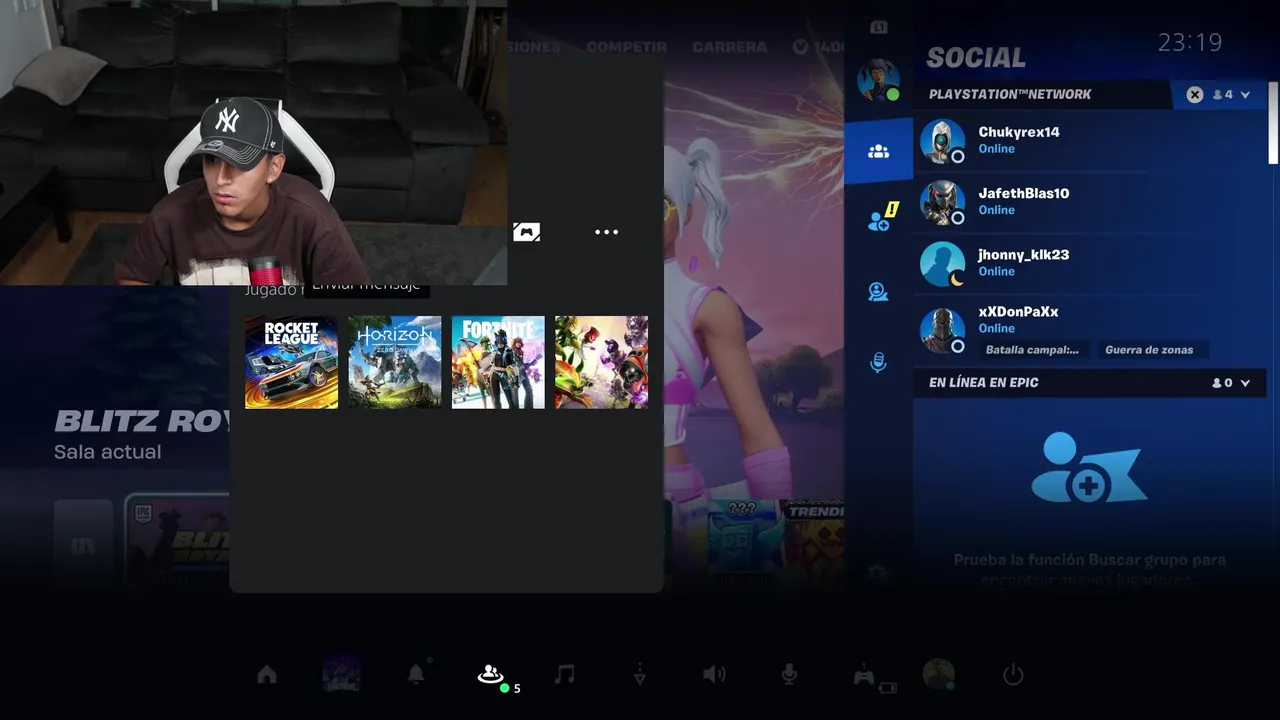This screenshot has height=720, width=1280.
Task: Click the 23:19 clock display
Action: tap(1190, 42)
